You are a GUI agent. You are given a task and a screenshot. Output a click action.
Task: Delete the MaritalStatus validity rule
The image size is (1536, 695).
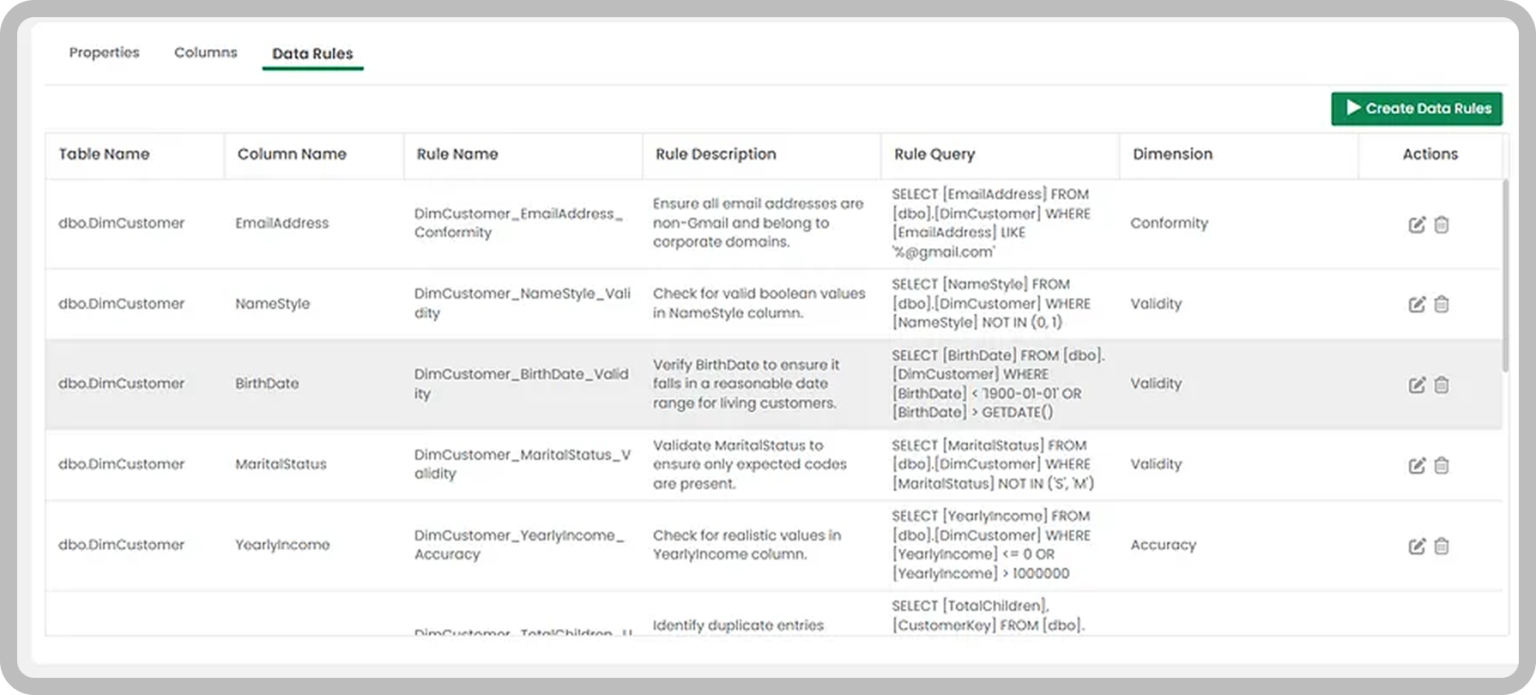tap(1441, 465)
